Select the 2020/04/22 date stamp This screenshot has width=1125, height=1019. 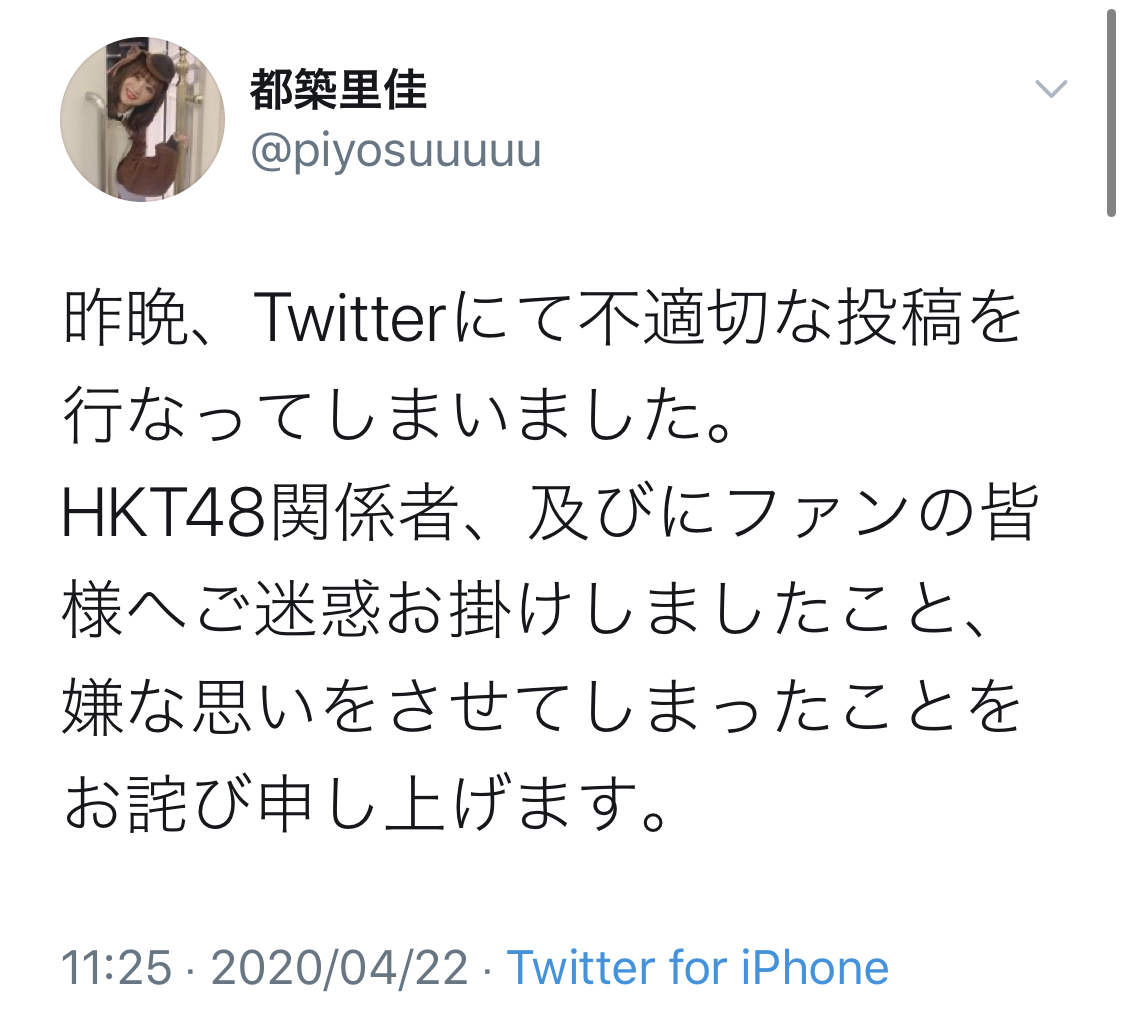point(339,967)
